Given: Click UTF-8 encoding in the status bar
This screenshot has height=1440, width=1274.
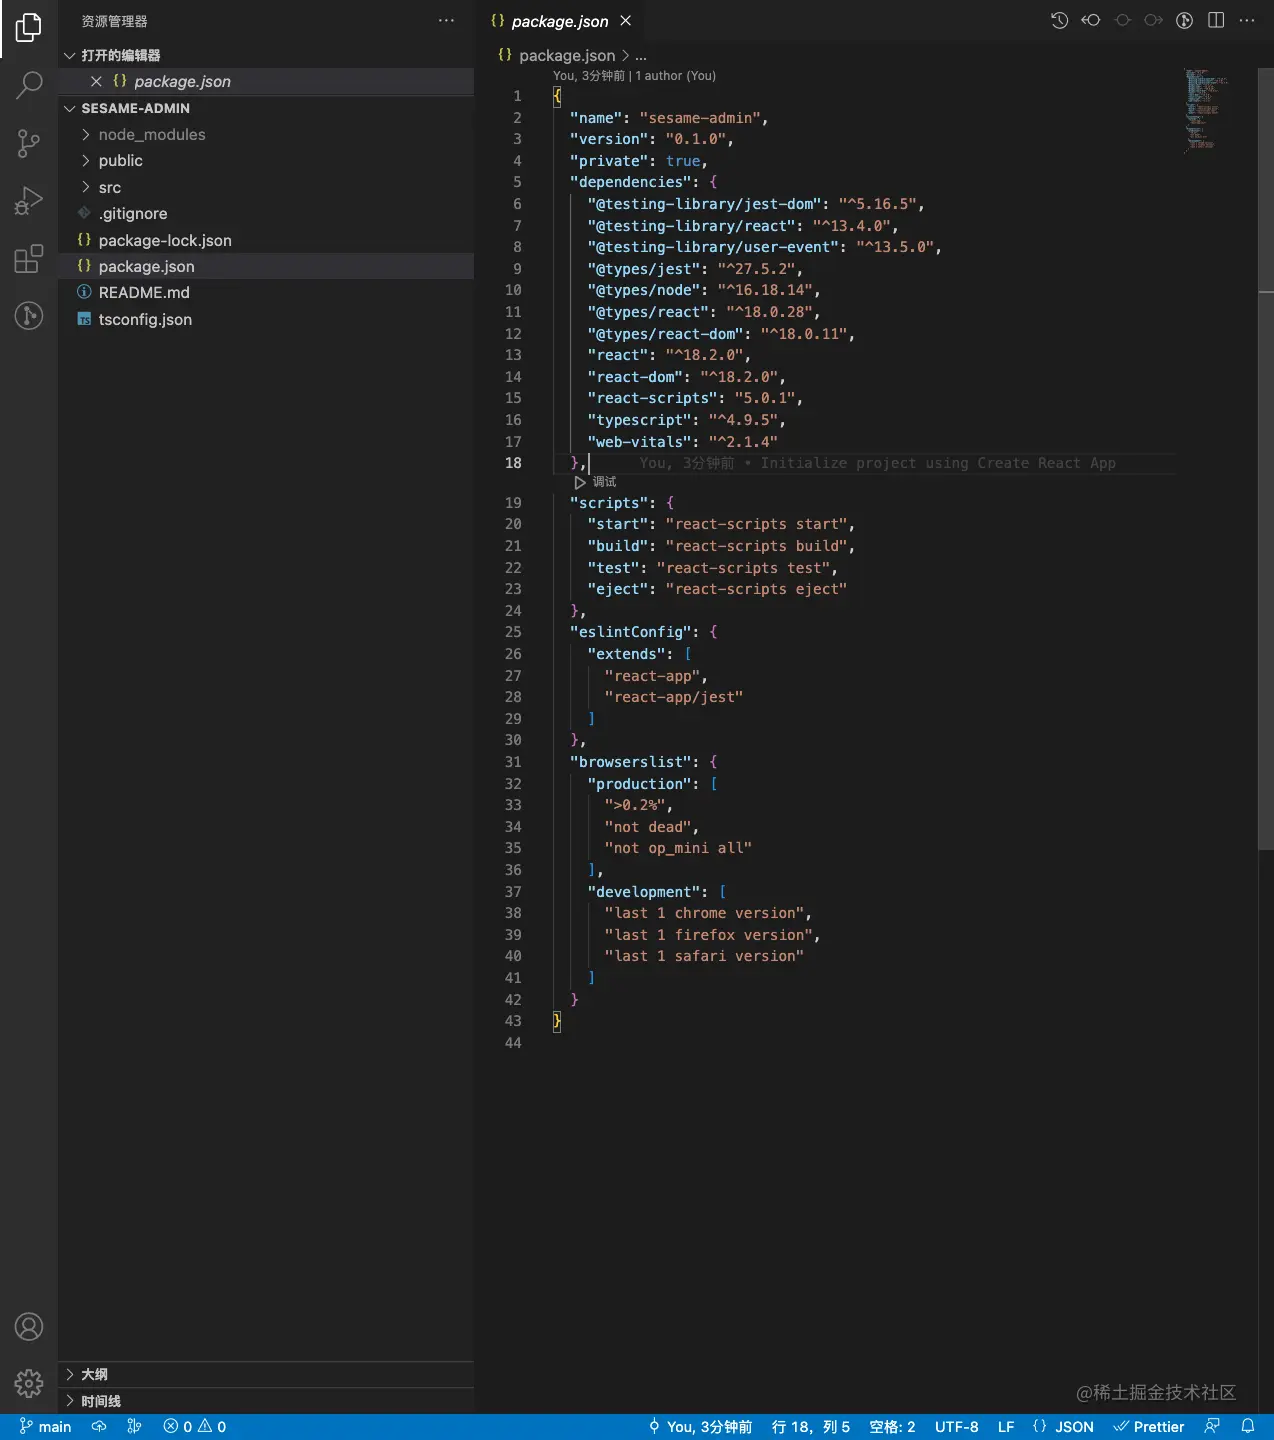Looking at the screenshot, I should pyautogui.click(x=956, y=1426).
